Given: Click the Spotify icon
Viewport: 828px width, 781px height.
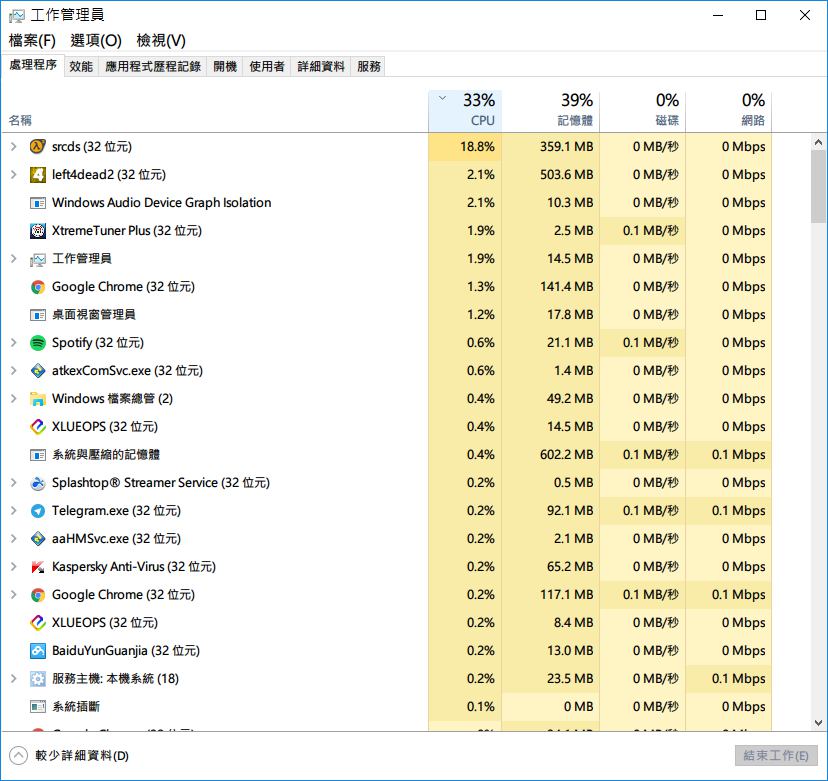Looking at the screenshot, I should coord(37,343).
